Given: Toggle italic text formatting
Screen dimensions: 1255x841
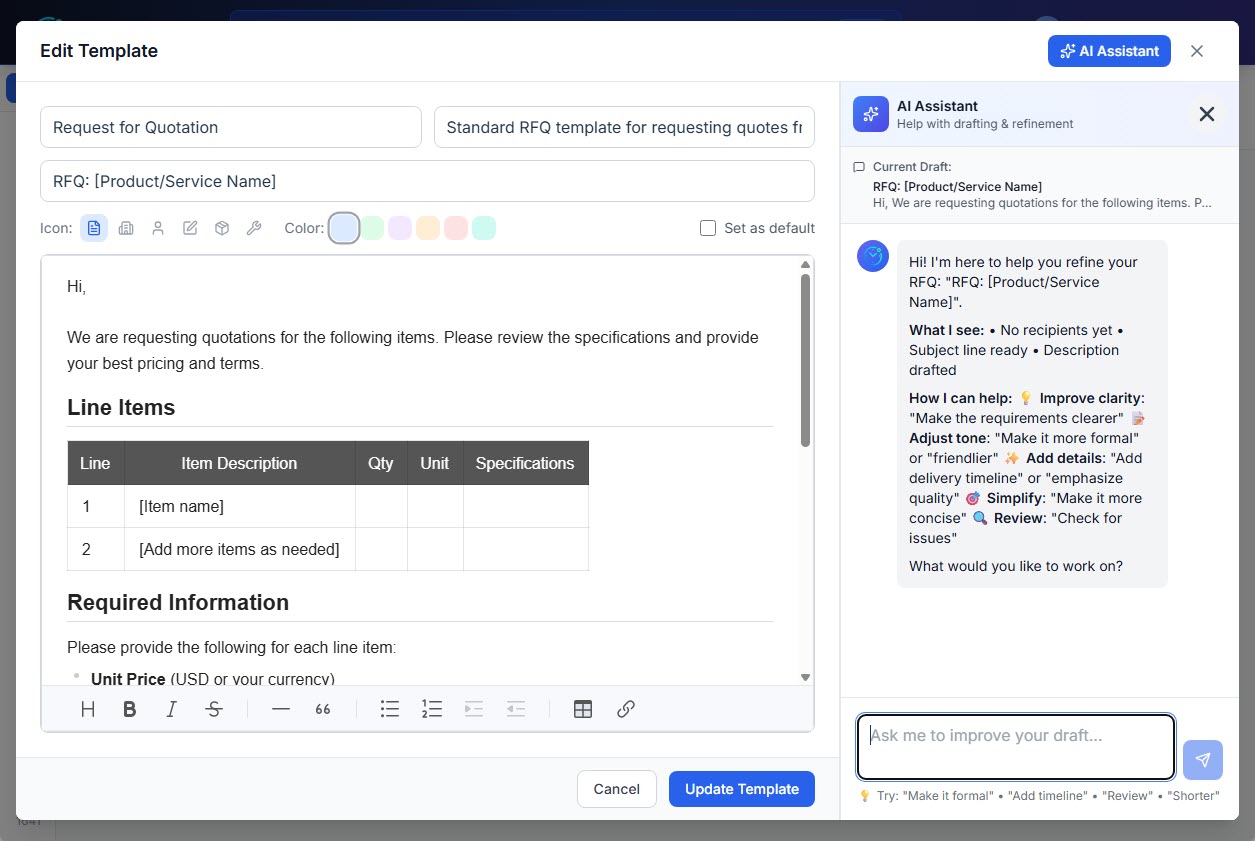Looking at the screenshot, I should 171,709.
